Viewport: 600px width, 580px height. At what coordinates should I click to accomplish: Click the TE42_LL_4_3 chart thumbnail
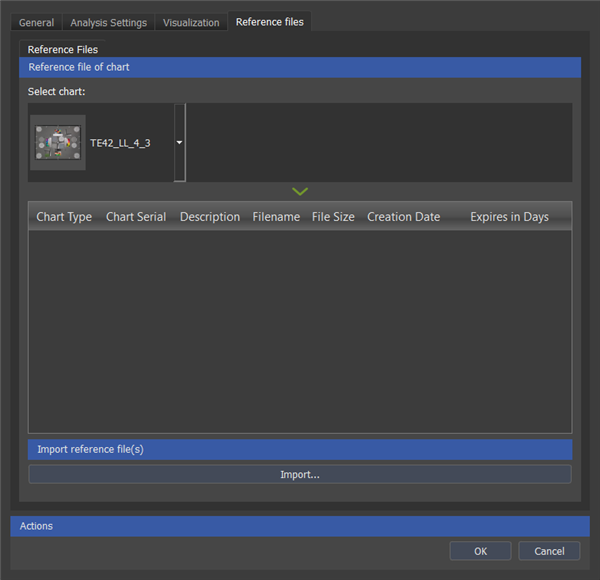[58, 142]
